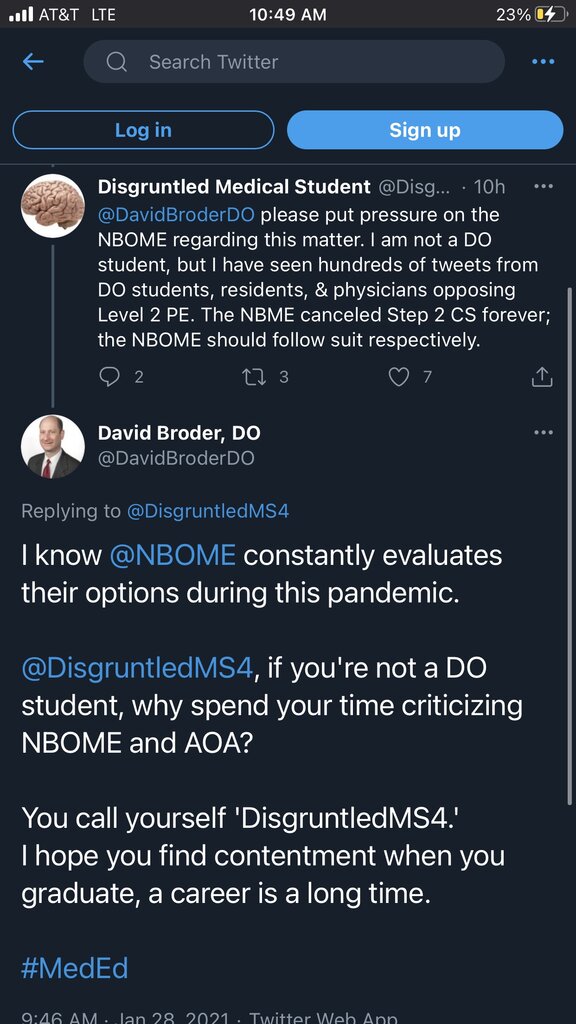The width and height of the screenshot is (576, 1024).
Task: Open more options on Disgruntled Medical Student tweet
Action: tap(543, 186)
